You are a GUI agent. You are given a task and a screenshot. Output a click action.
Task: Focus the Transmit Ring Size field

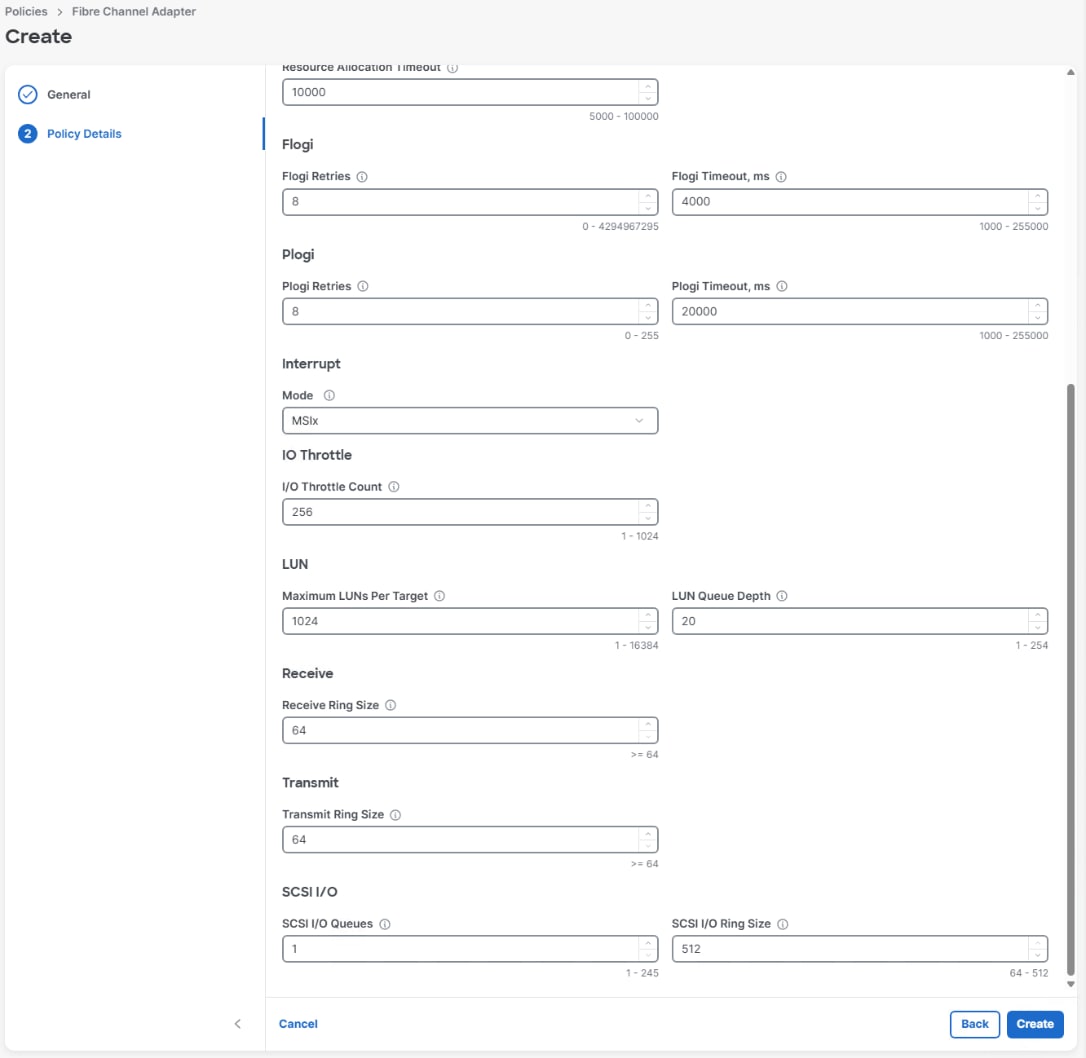point(470,840)
